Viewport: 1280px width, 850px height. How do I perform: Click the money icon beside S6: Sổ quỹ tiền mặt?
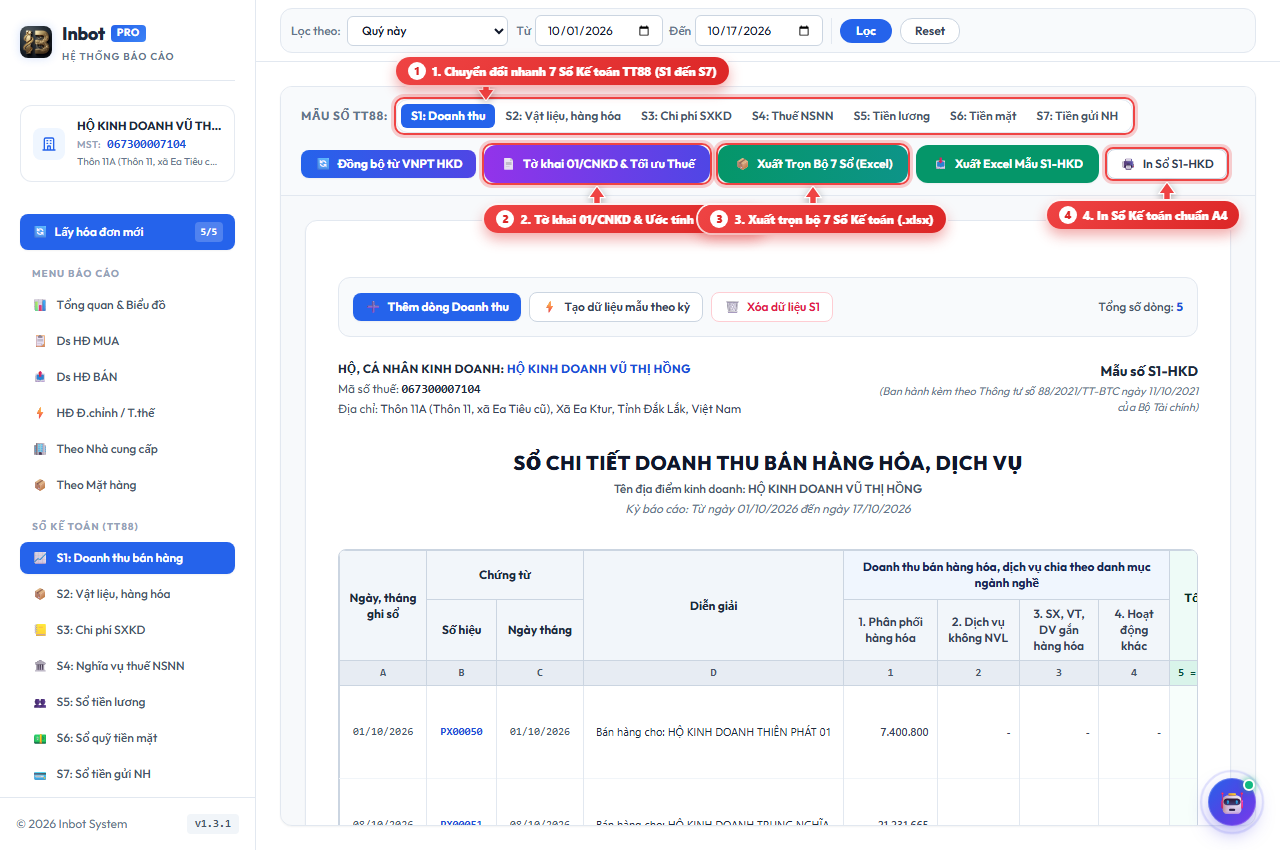click(40, 738)
